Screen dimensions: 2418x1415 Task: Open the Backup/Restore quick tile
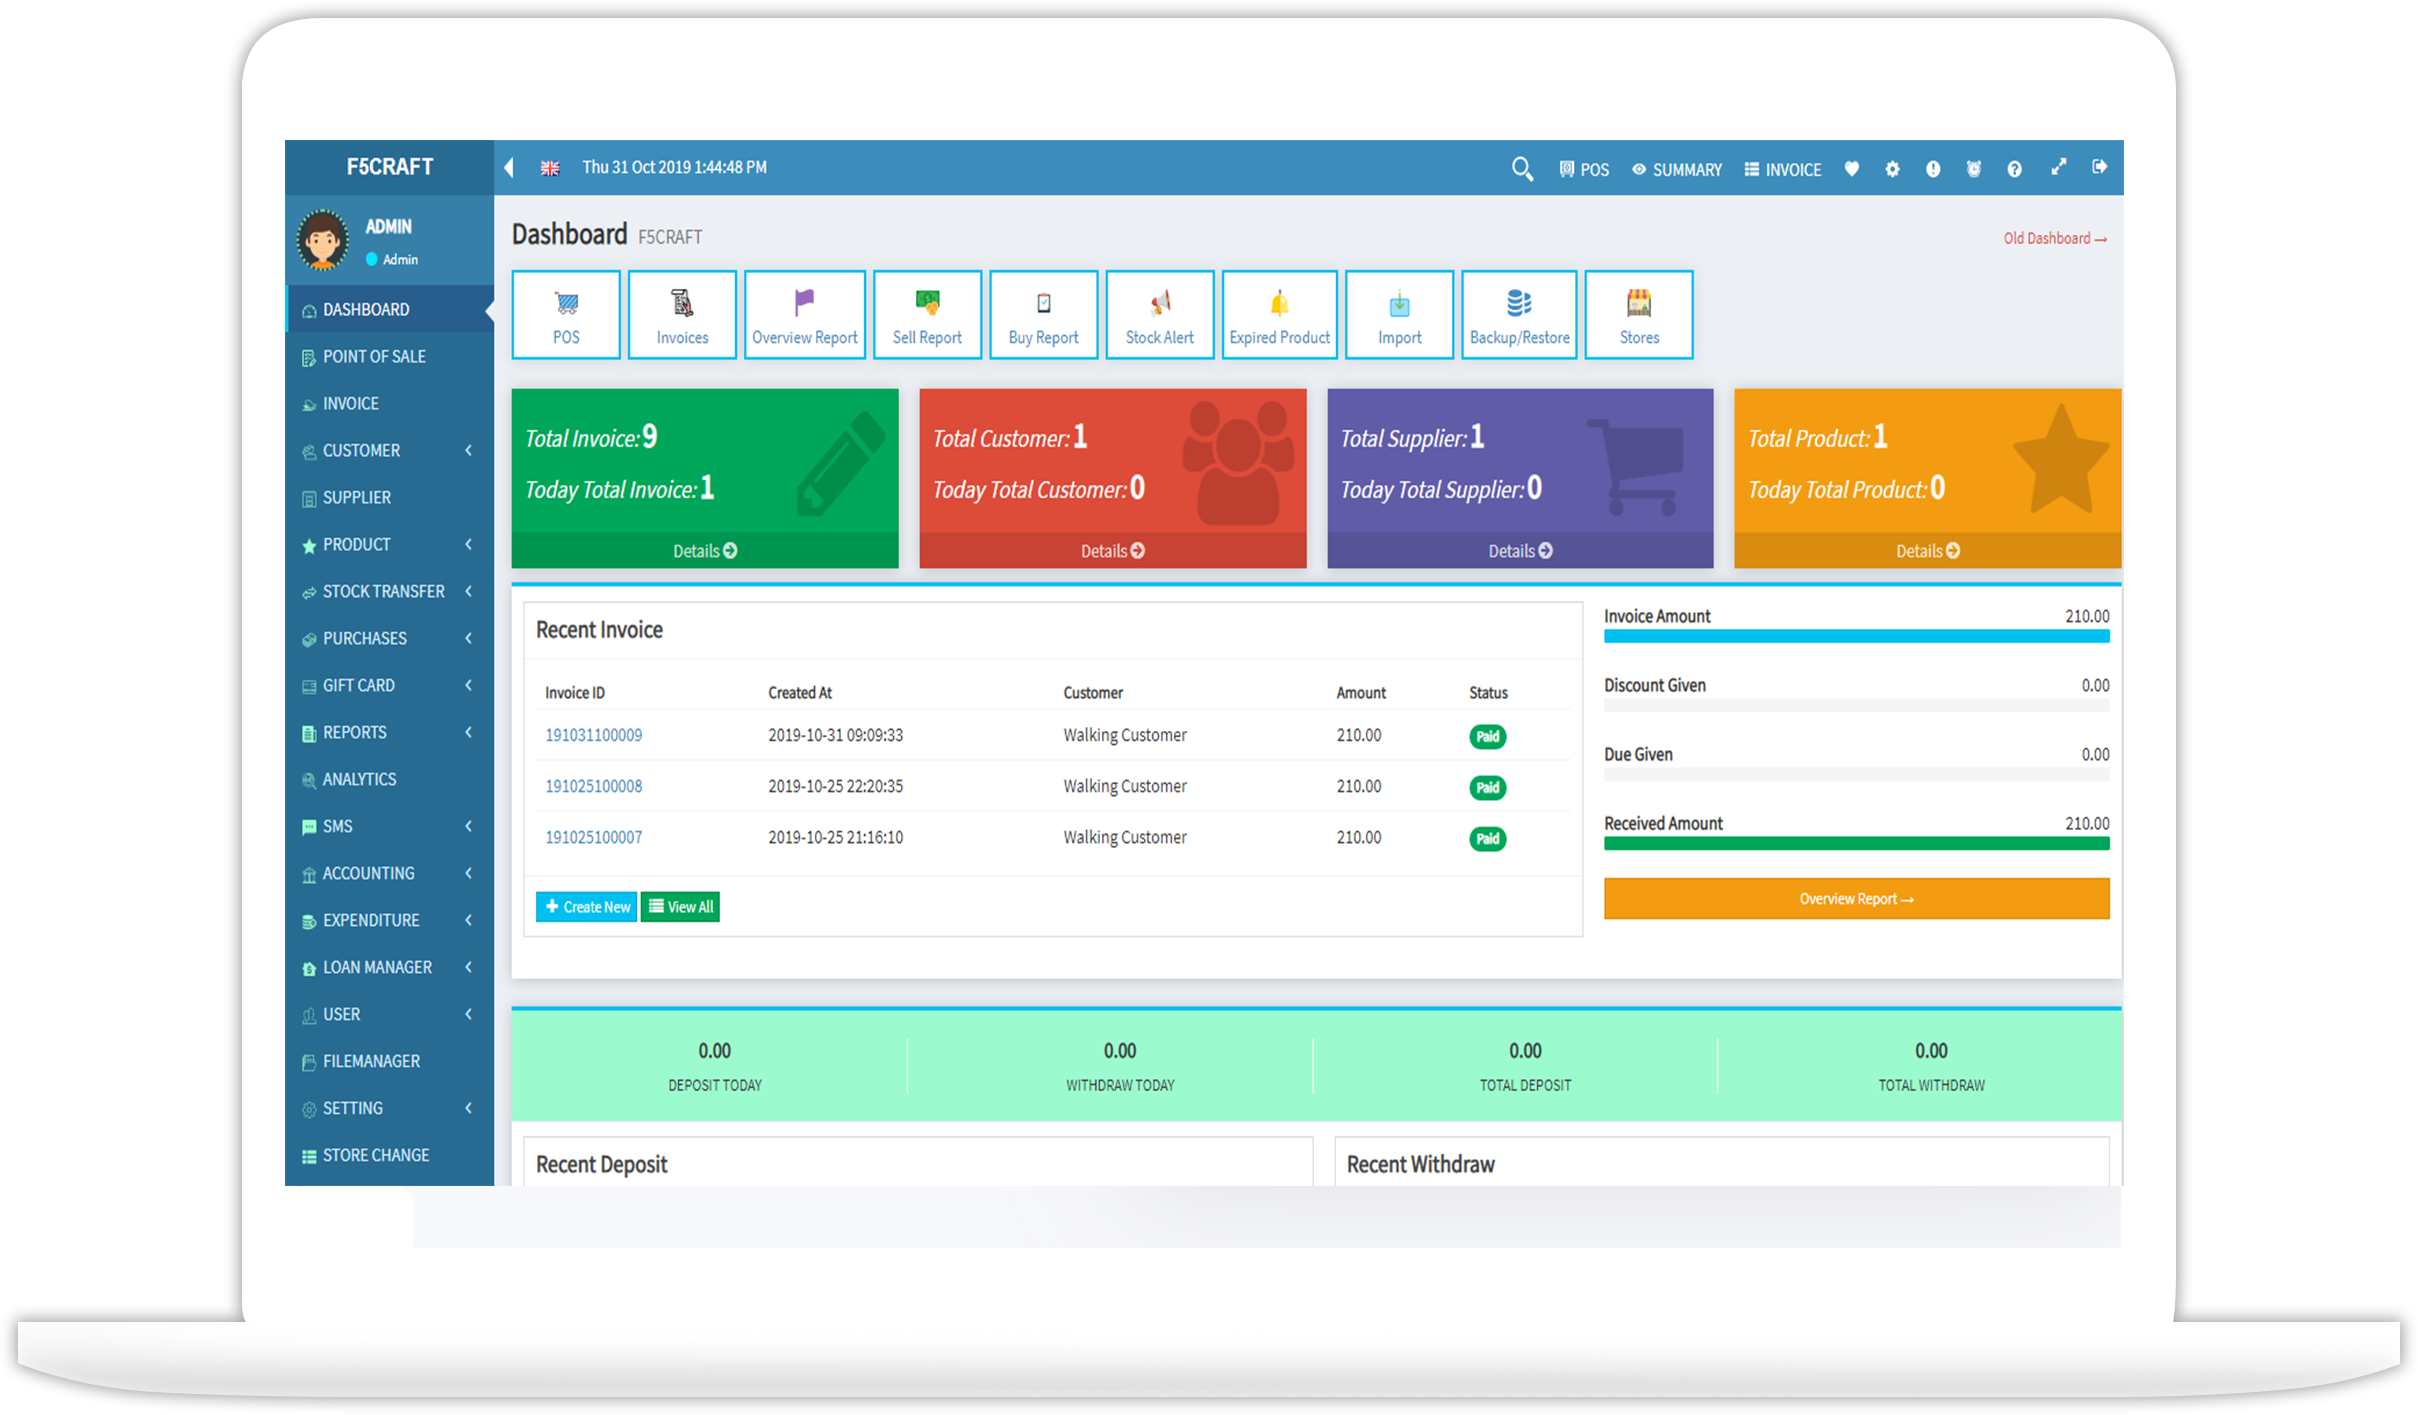click(x=1519, y=314)
